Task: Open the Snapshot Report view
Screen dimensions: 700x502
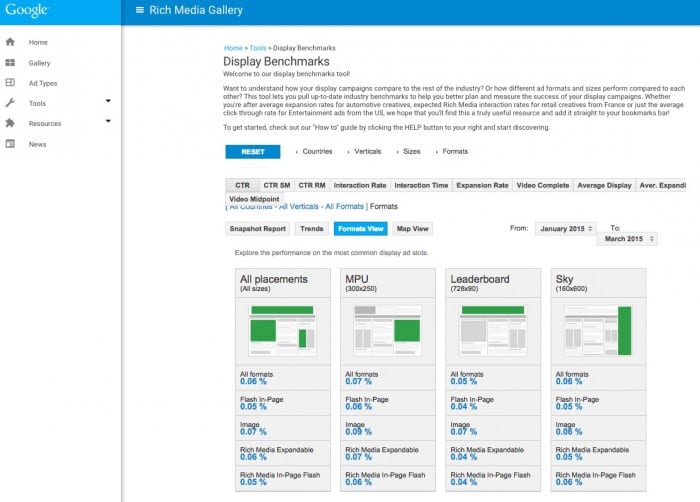Action: point(258,229)
